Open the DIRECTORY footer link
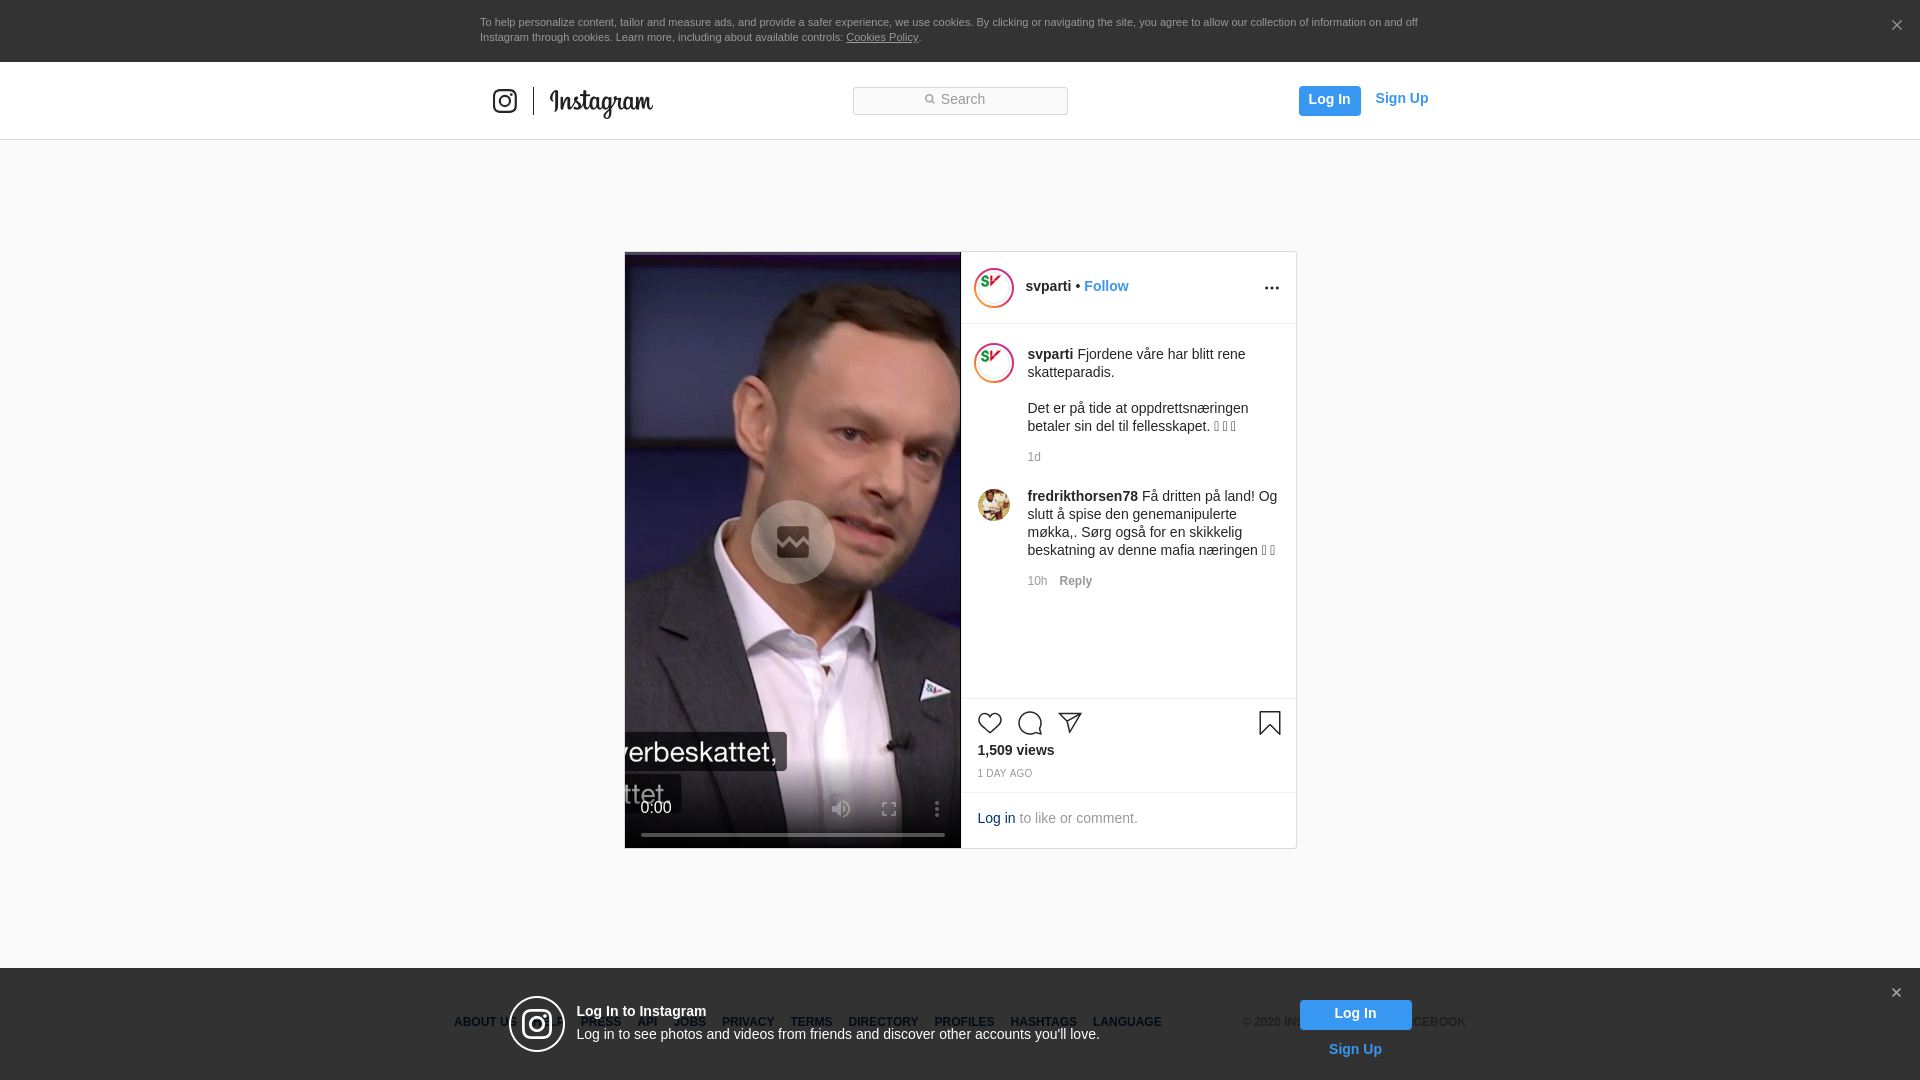 pyautogui.click(x=883, y=1022)
